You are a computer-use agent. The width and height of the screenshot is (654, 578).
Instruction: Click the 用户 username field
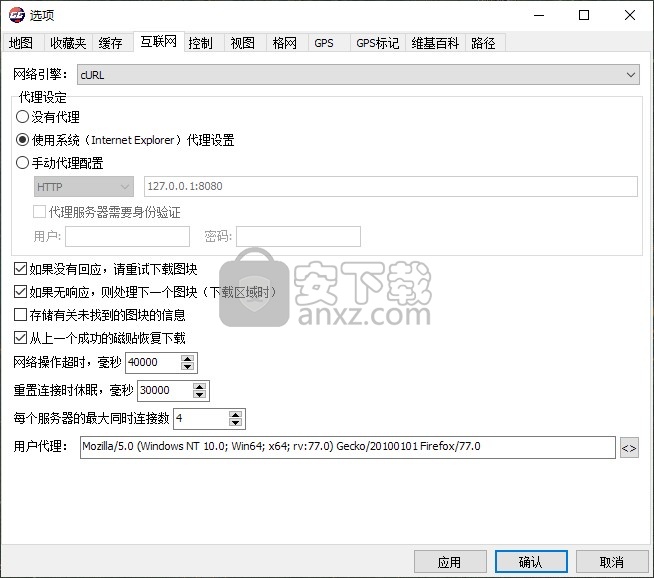pyautogui.click(x=127, y=236)
